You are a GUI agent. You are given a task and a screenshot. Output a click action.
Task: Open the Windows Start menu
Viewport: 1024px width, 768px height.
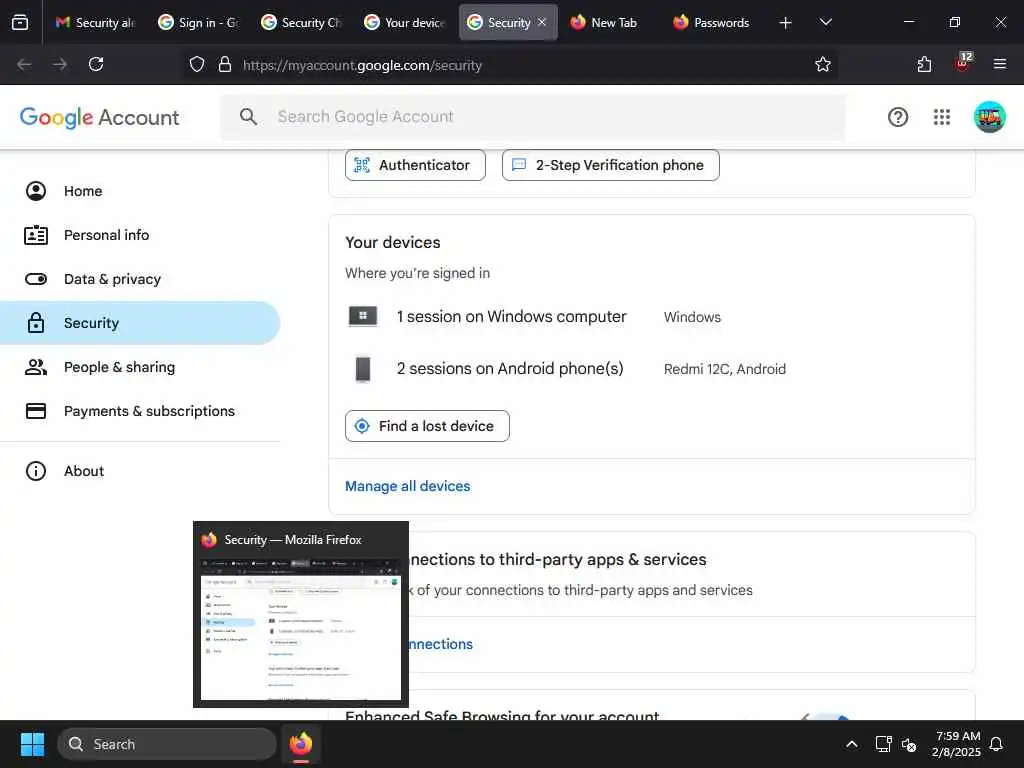pos(32,744)
